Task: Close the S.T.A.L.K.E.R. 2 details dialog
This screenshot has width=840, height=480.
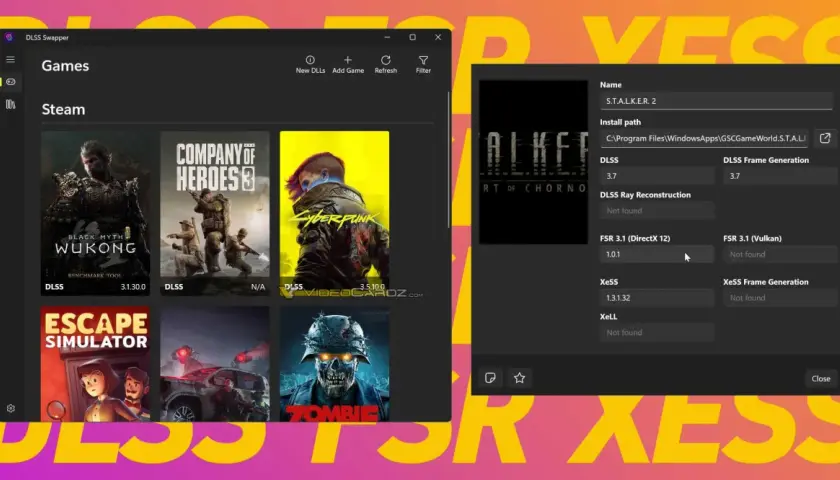Action: click(821, 379)
